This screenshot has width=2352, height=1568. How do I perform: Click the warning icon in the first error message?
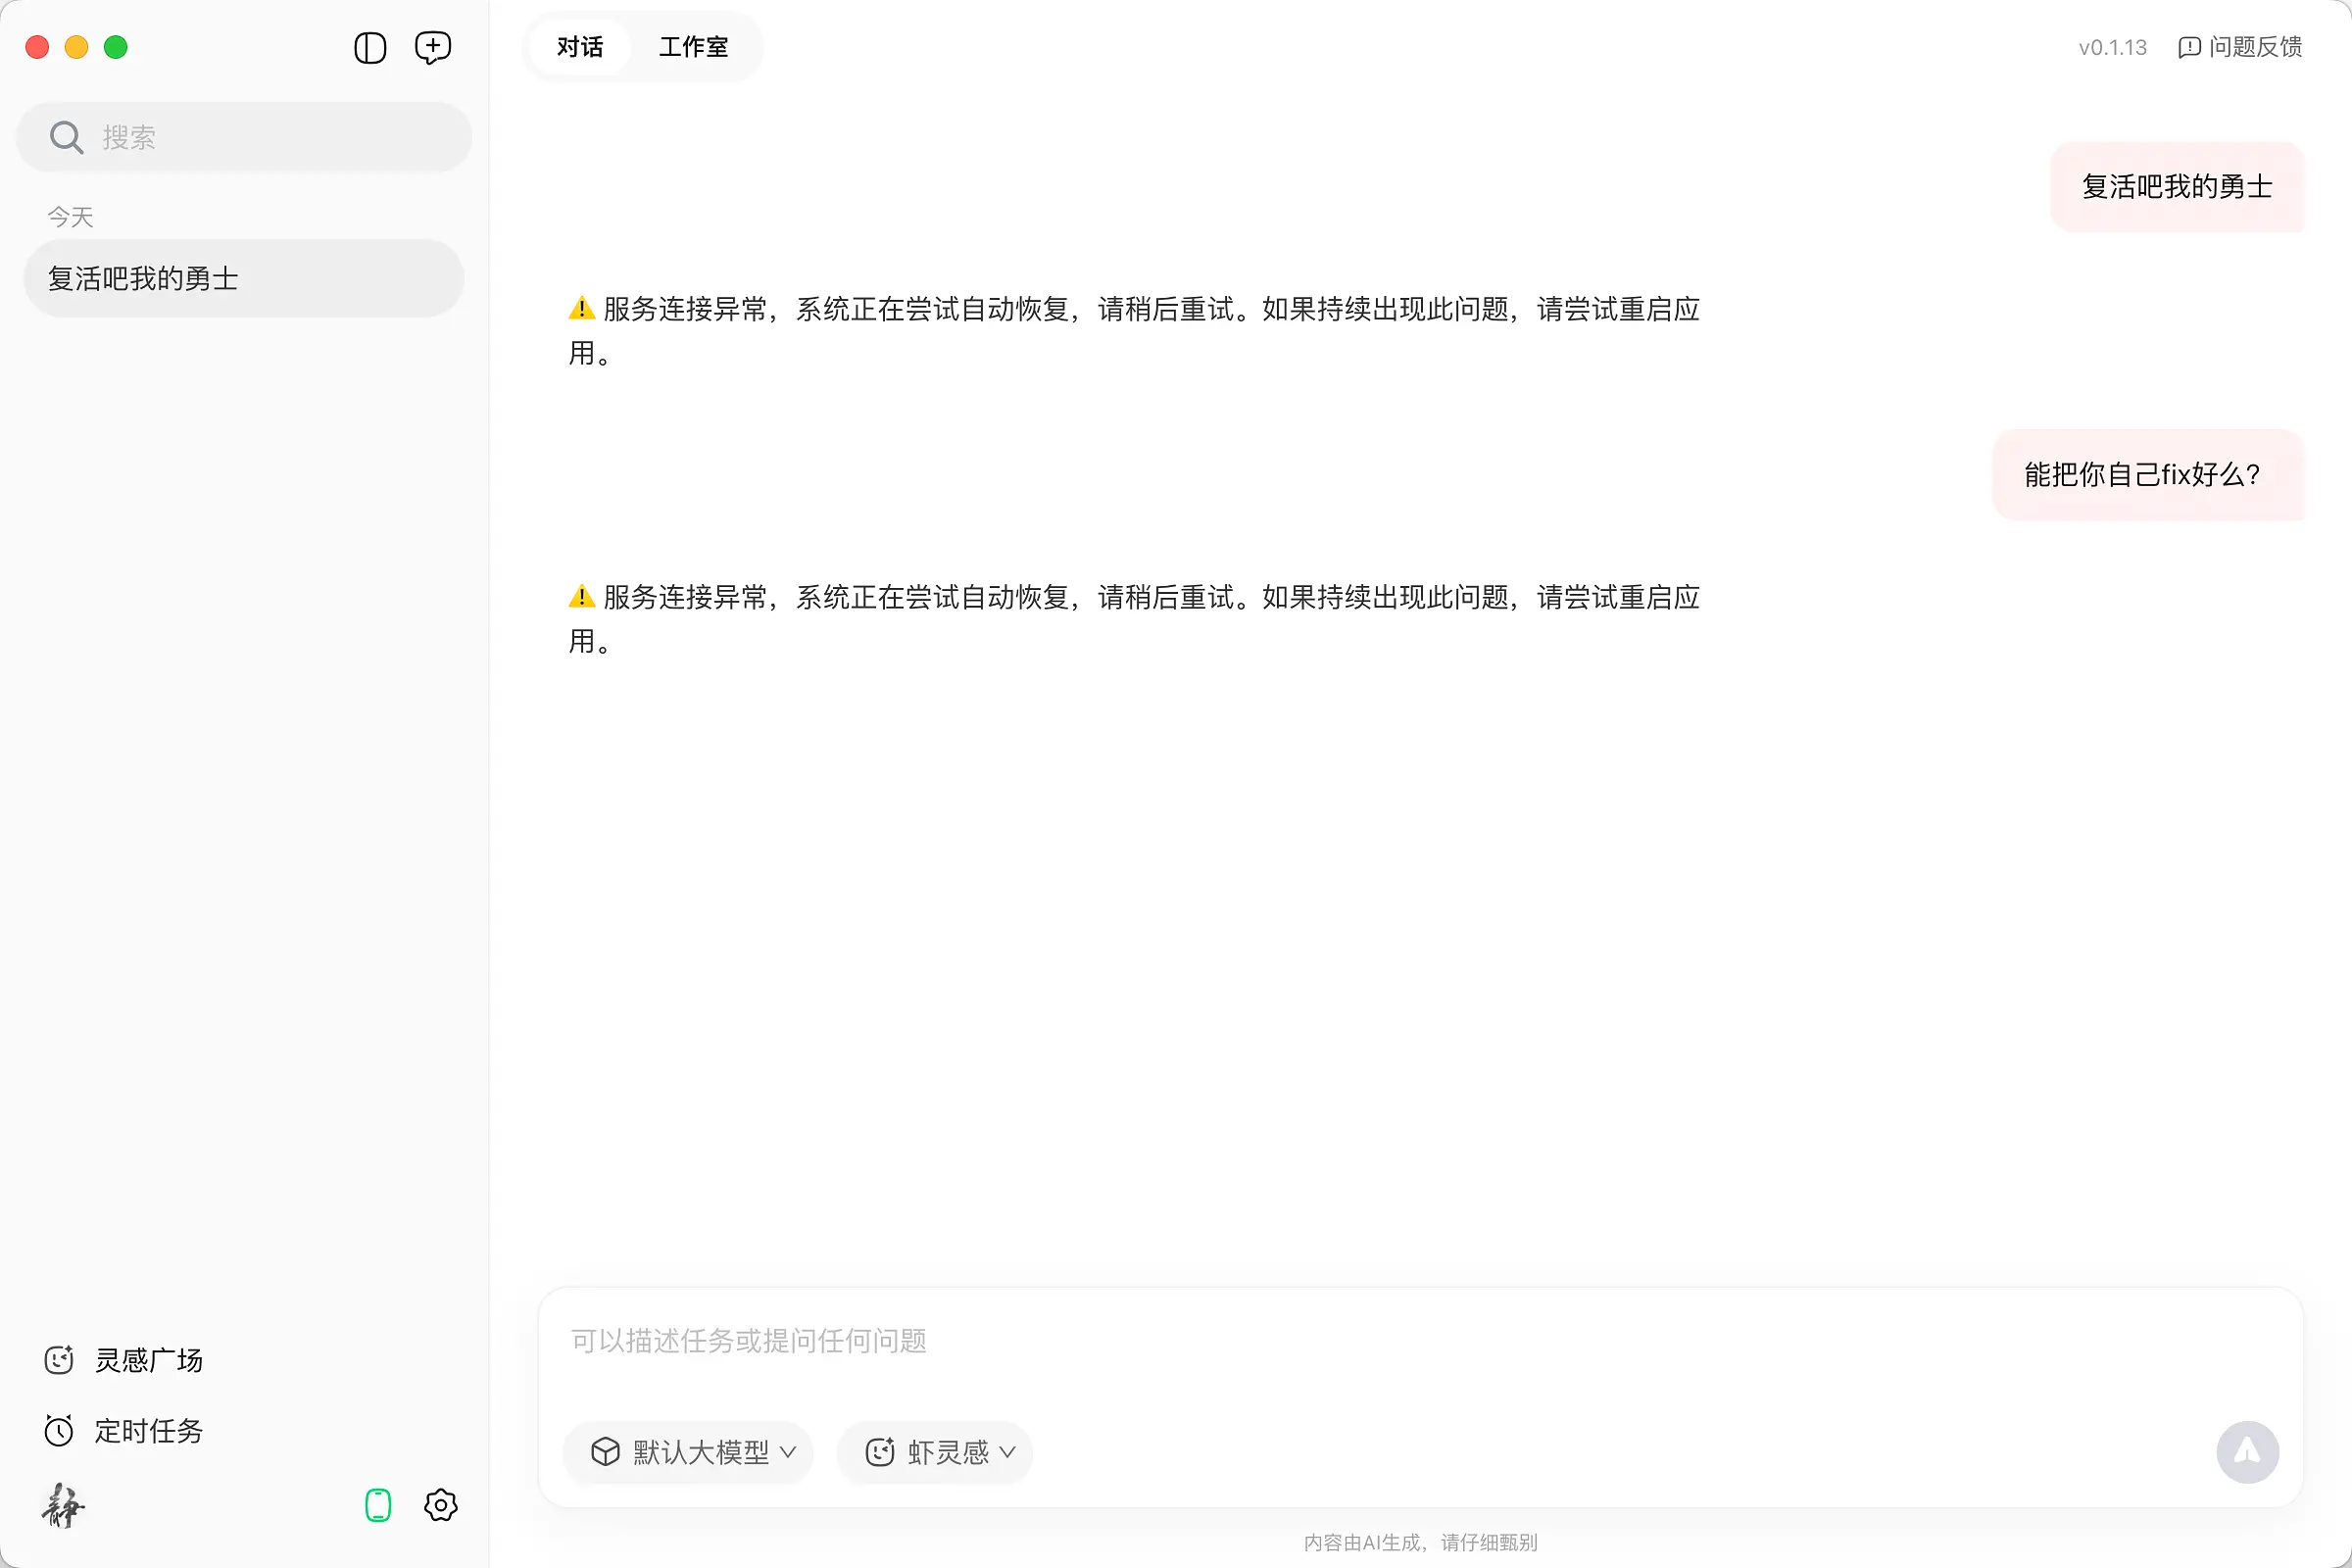(581, 308)
